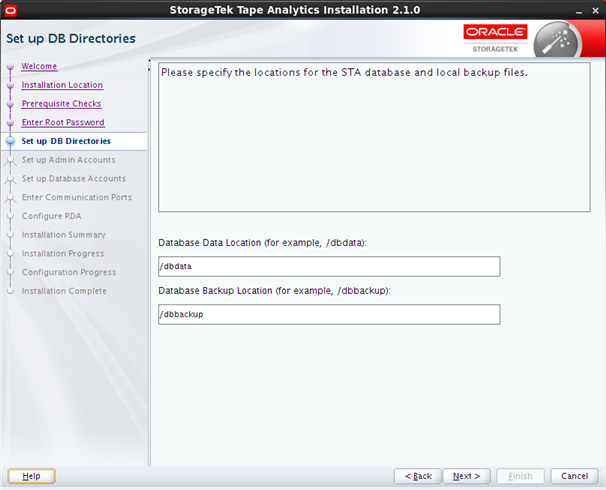Click the Database Backup Location label

point(274,291)
